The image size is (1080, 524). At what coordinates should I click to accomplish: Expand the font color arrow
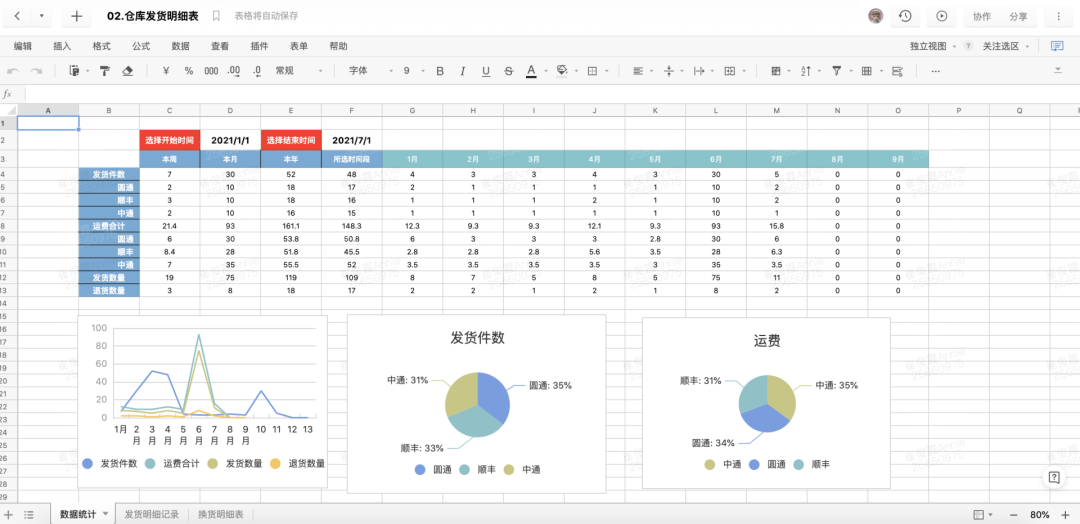coord(546,71)
